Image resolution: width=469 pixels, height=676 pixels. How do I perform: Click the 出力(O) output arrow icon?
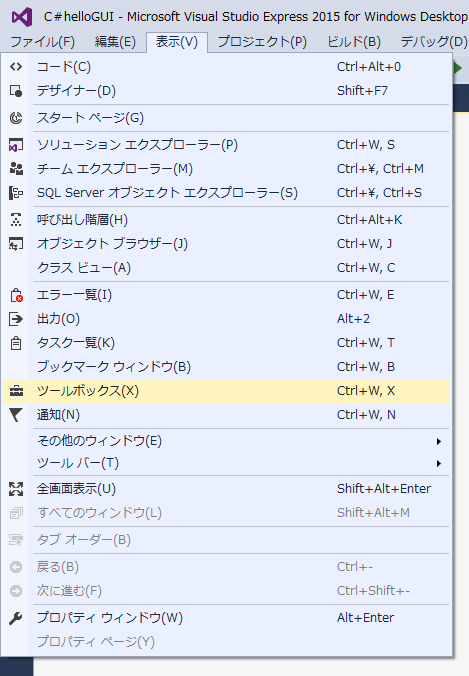point(16,319)
